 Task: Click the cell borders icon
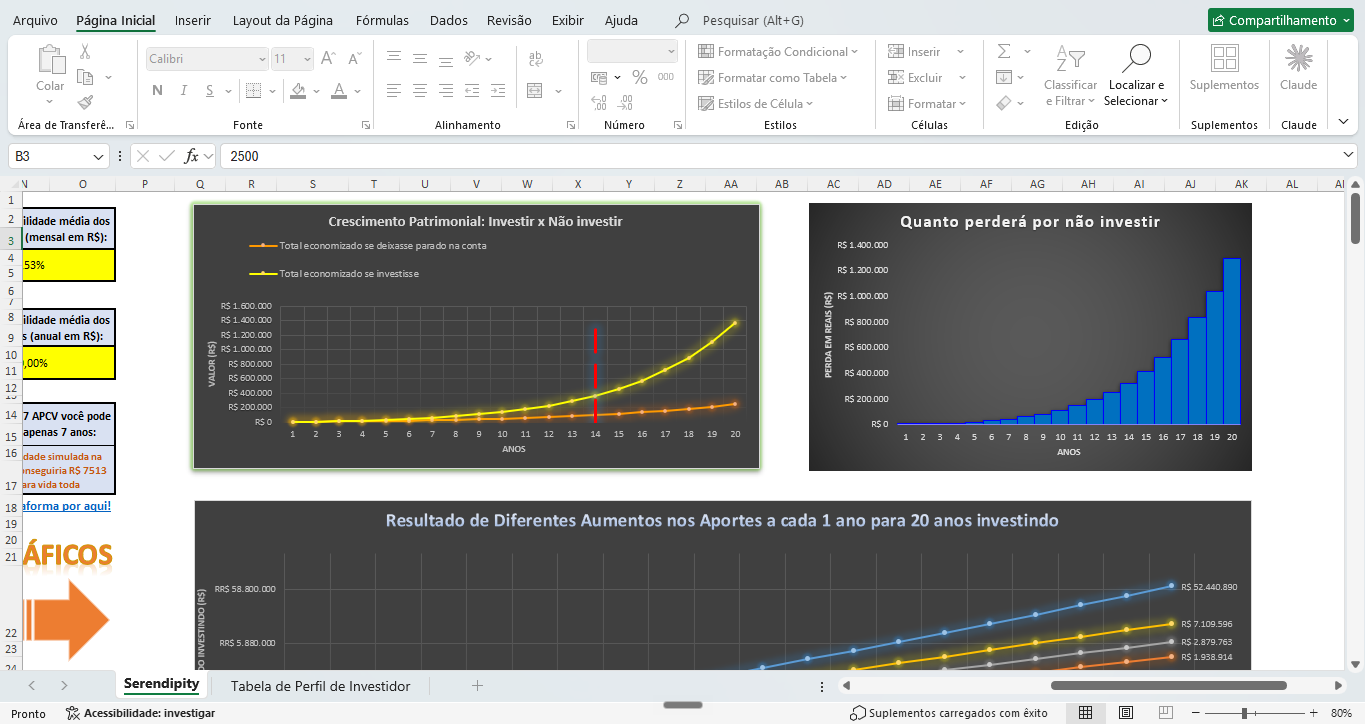253,91
